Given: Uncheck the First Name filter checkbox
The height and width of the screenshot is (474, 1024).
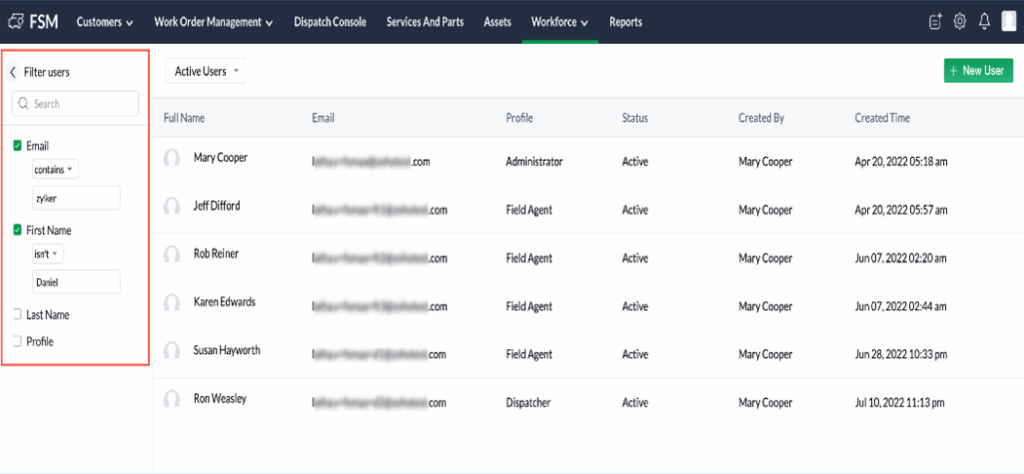Looking at the screenshot, I should 17,230.
